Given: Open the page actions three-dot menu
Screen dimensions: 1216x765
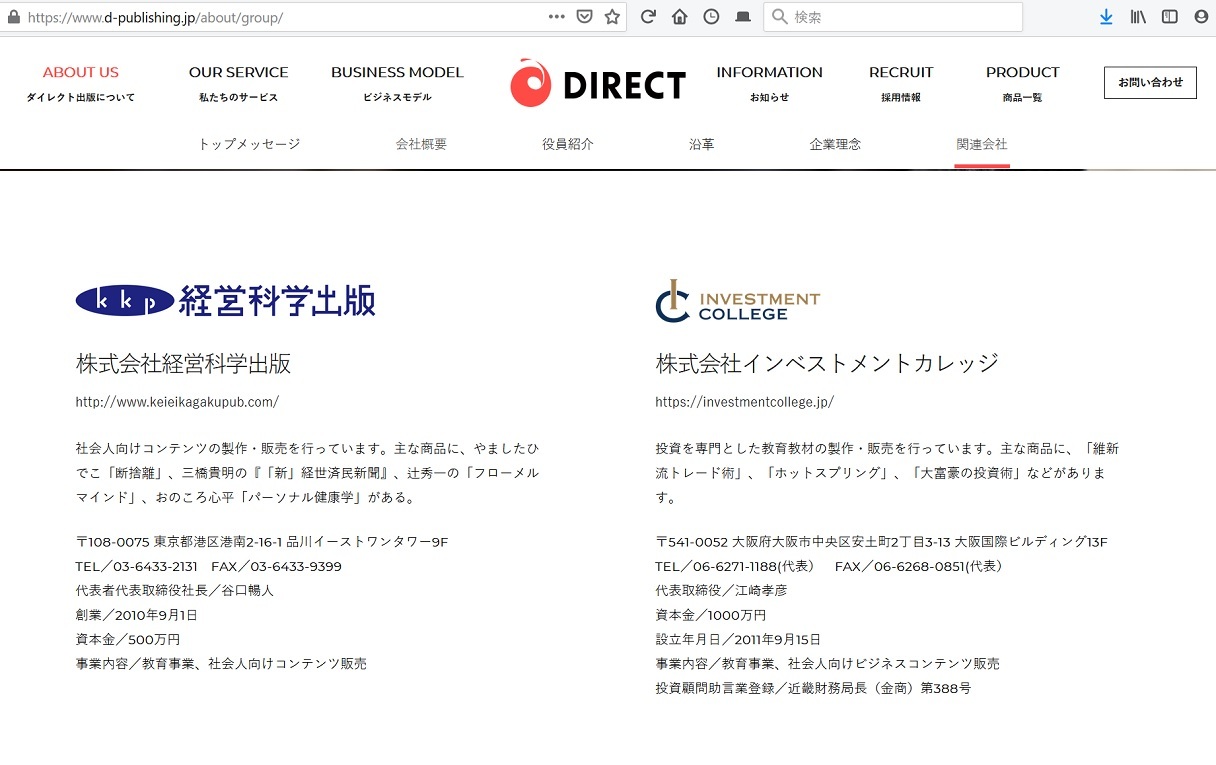Looking at the screenshot, I should [x=557, y=17].
